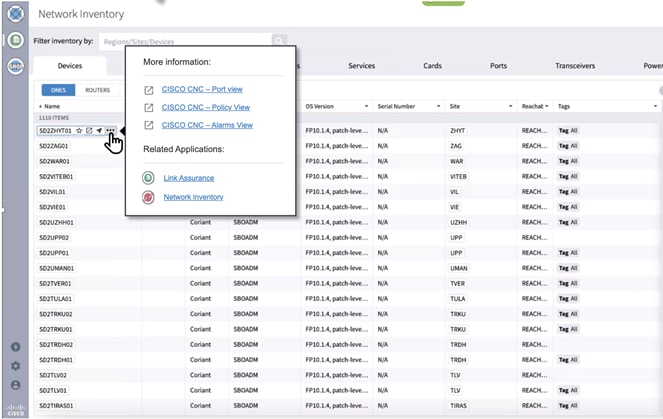
Task: Select the ONES toggle button
Action: pos(58,90)
